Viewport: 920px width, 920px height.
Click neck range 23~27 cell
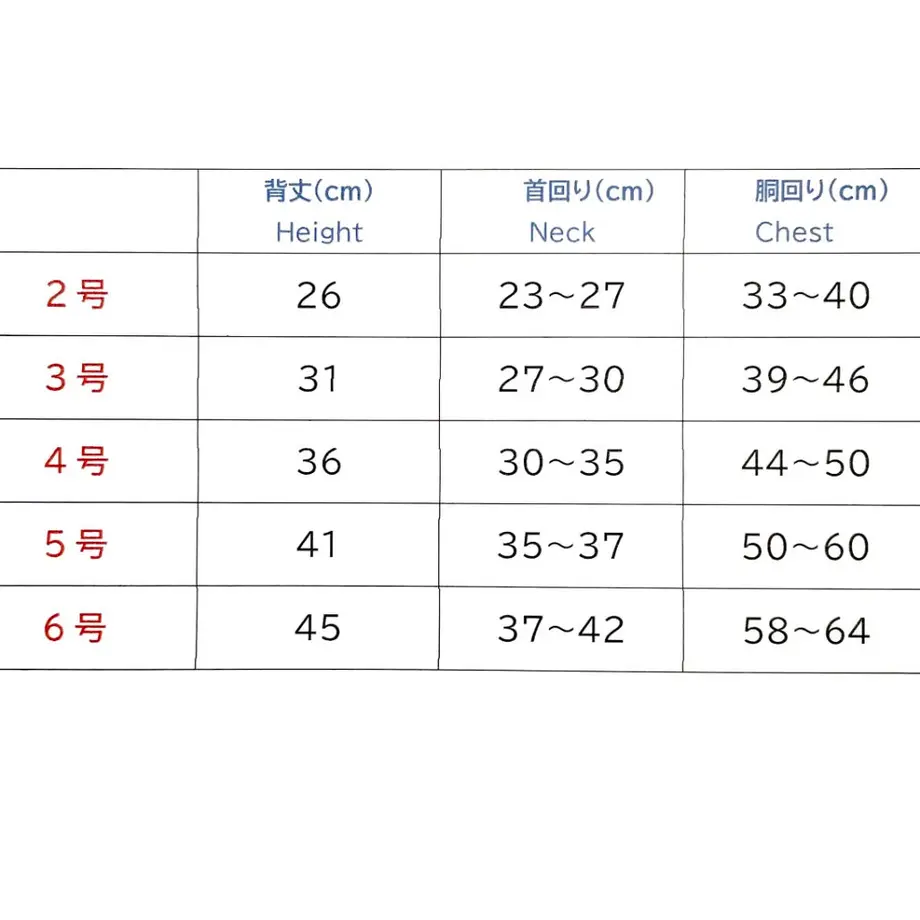(562, 295)
